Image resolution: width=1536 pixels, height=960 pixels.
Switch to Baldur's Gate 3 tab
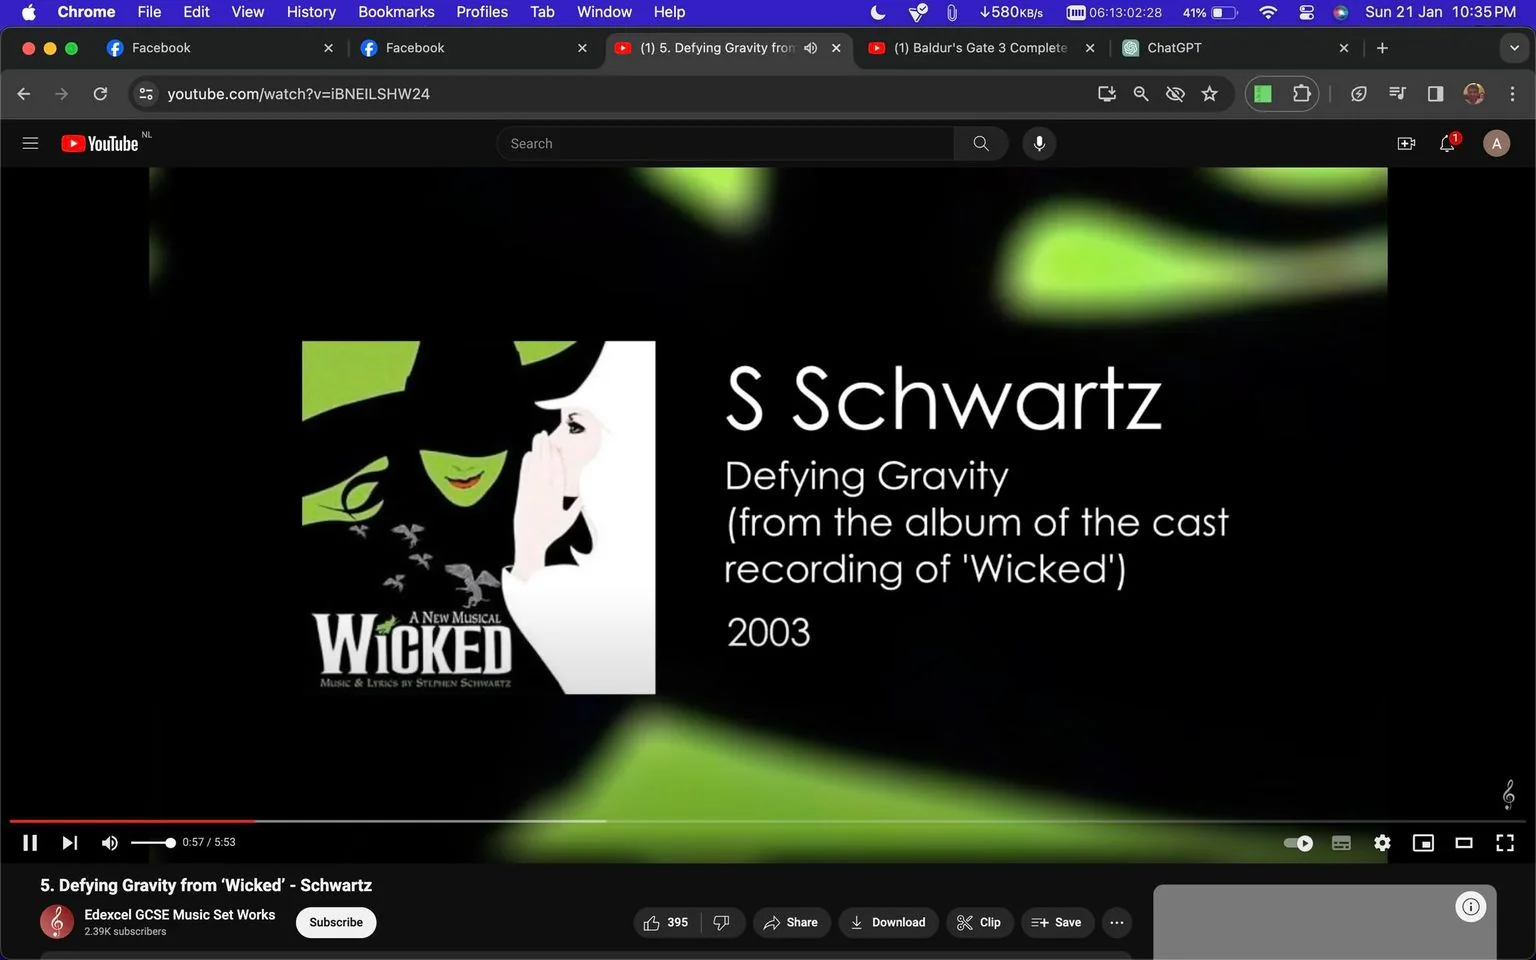pos(981,48)
